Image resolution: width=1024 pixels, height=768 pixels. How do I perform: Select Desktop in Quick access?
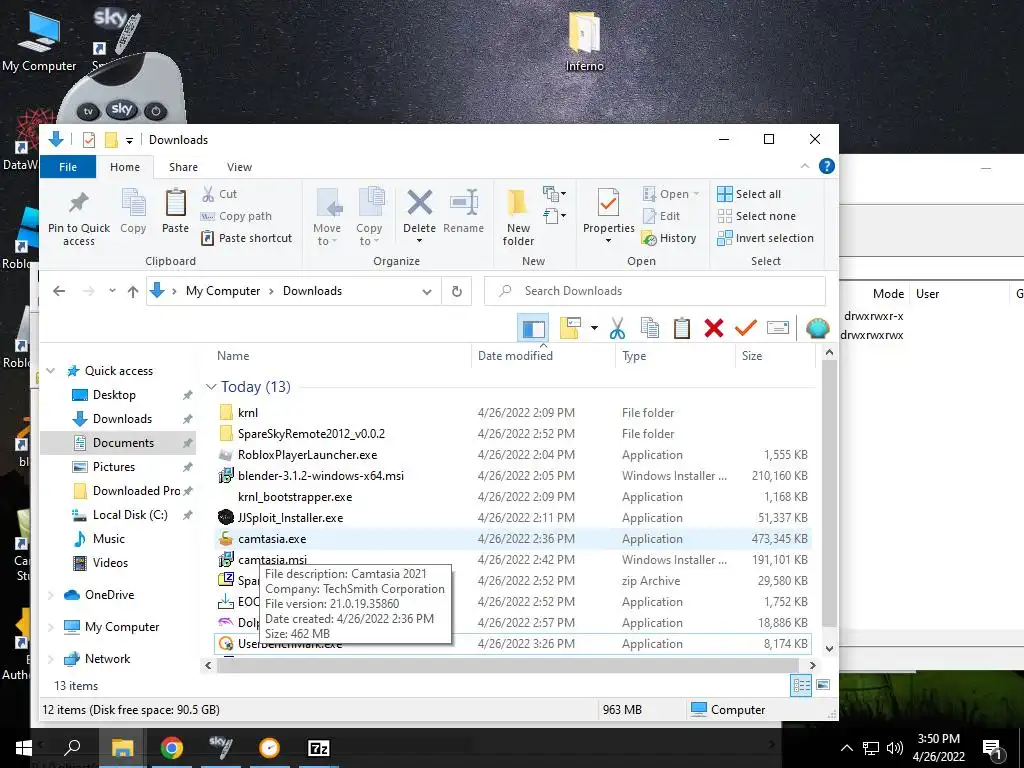pos(114,395)
